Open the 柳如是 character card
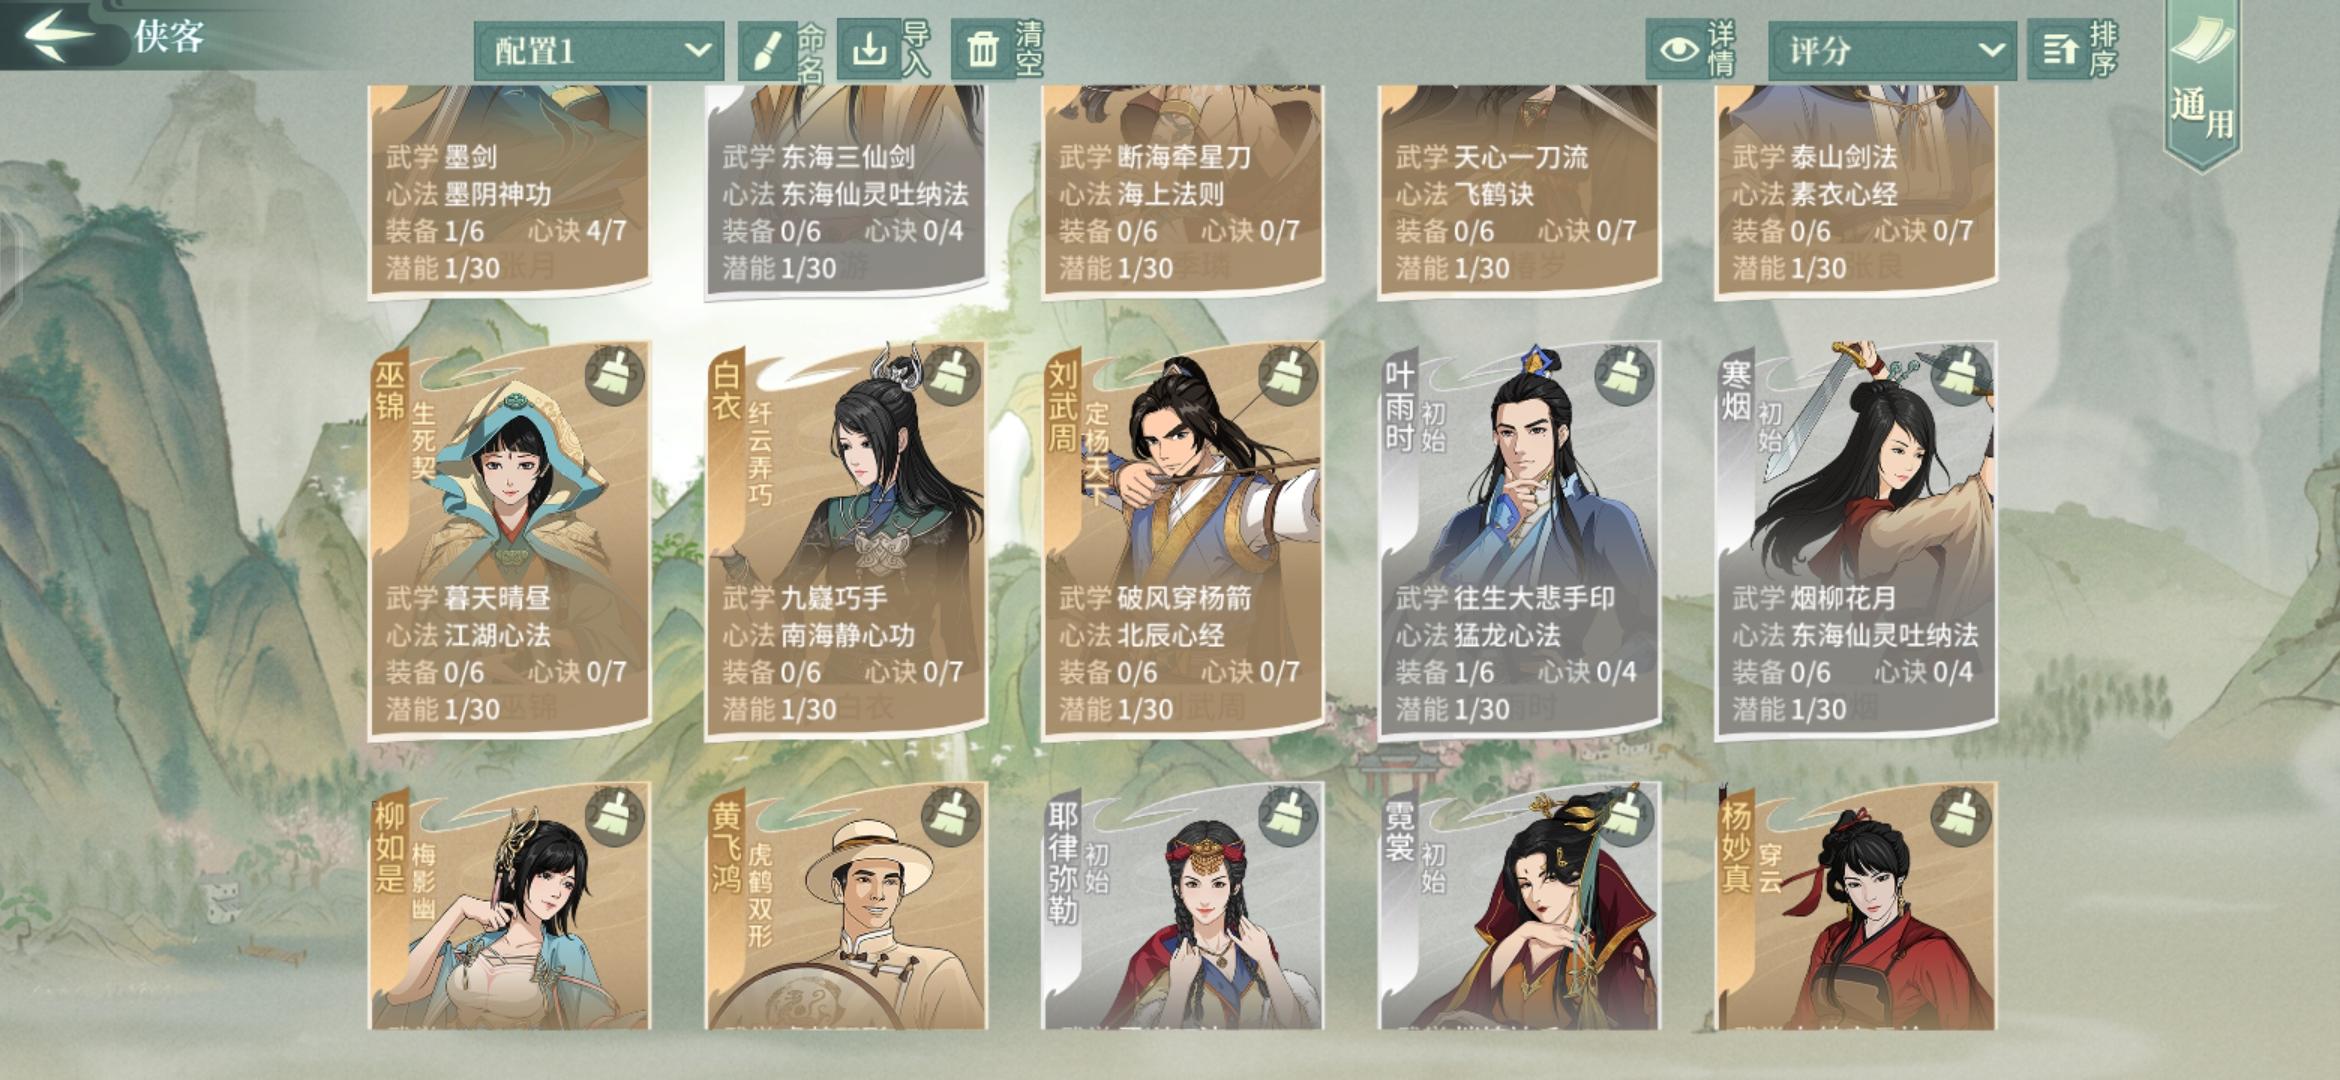This screenshot has height=1080, width=2340. (x=509, y=906)
